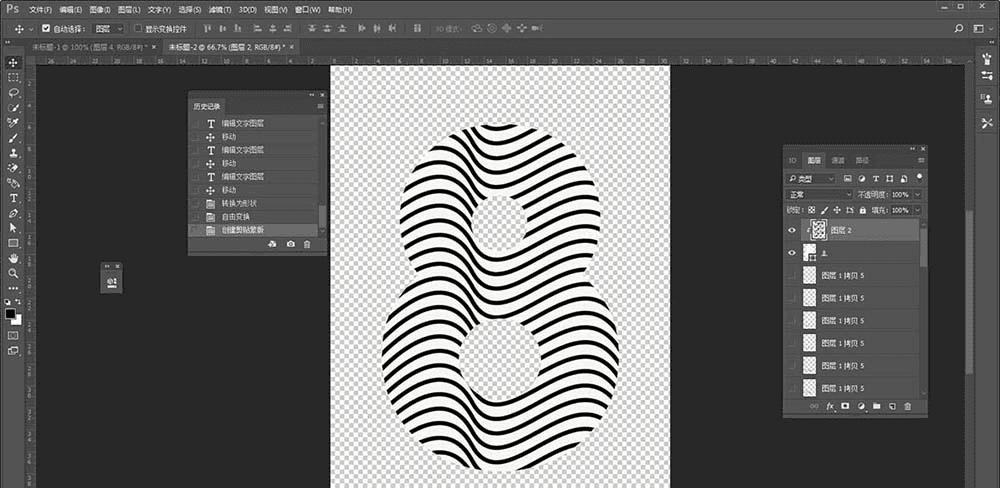Viewport: 1000px width, 488px height.
Task: Hide the 图层 2 layer
Action: point(792,230)
